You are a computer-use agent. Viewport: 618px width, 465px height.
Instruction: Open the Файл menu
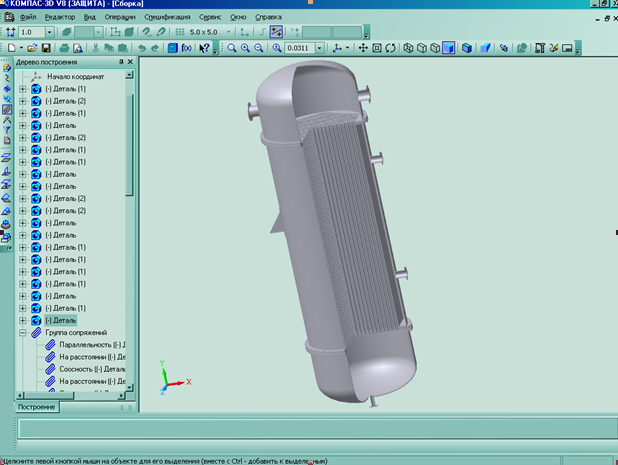(x=28, y=17)
